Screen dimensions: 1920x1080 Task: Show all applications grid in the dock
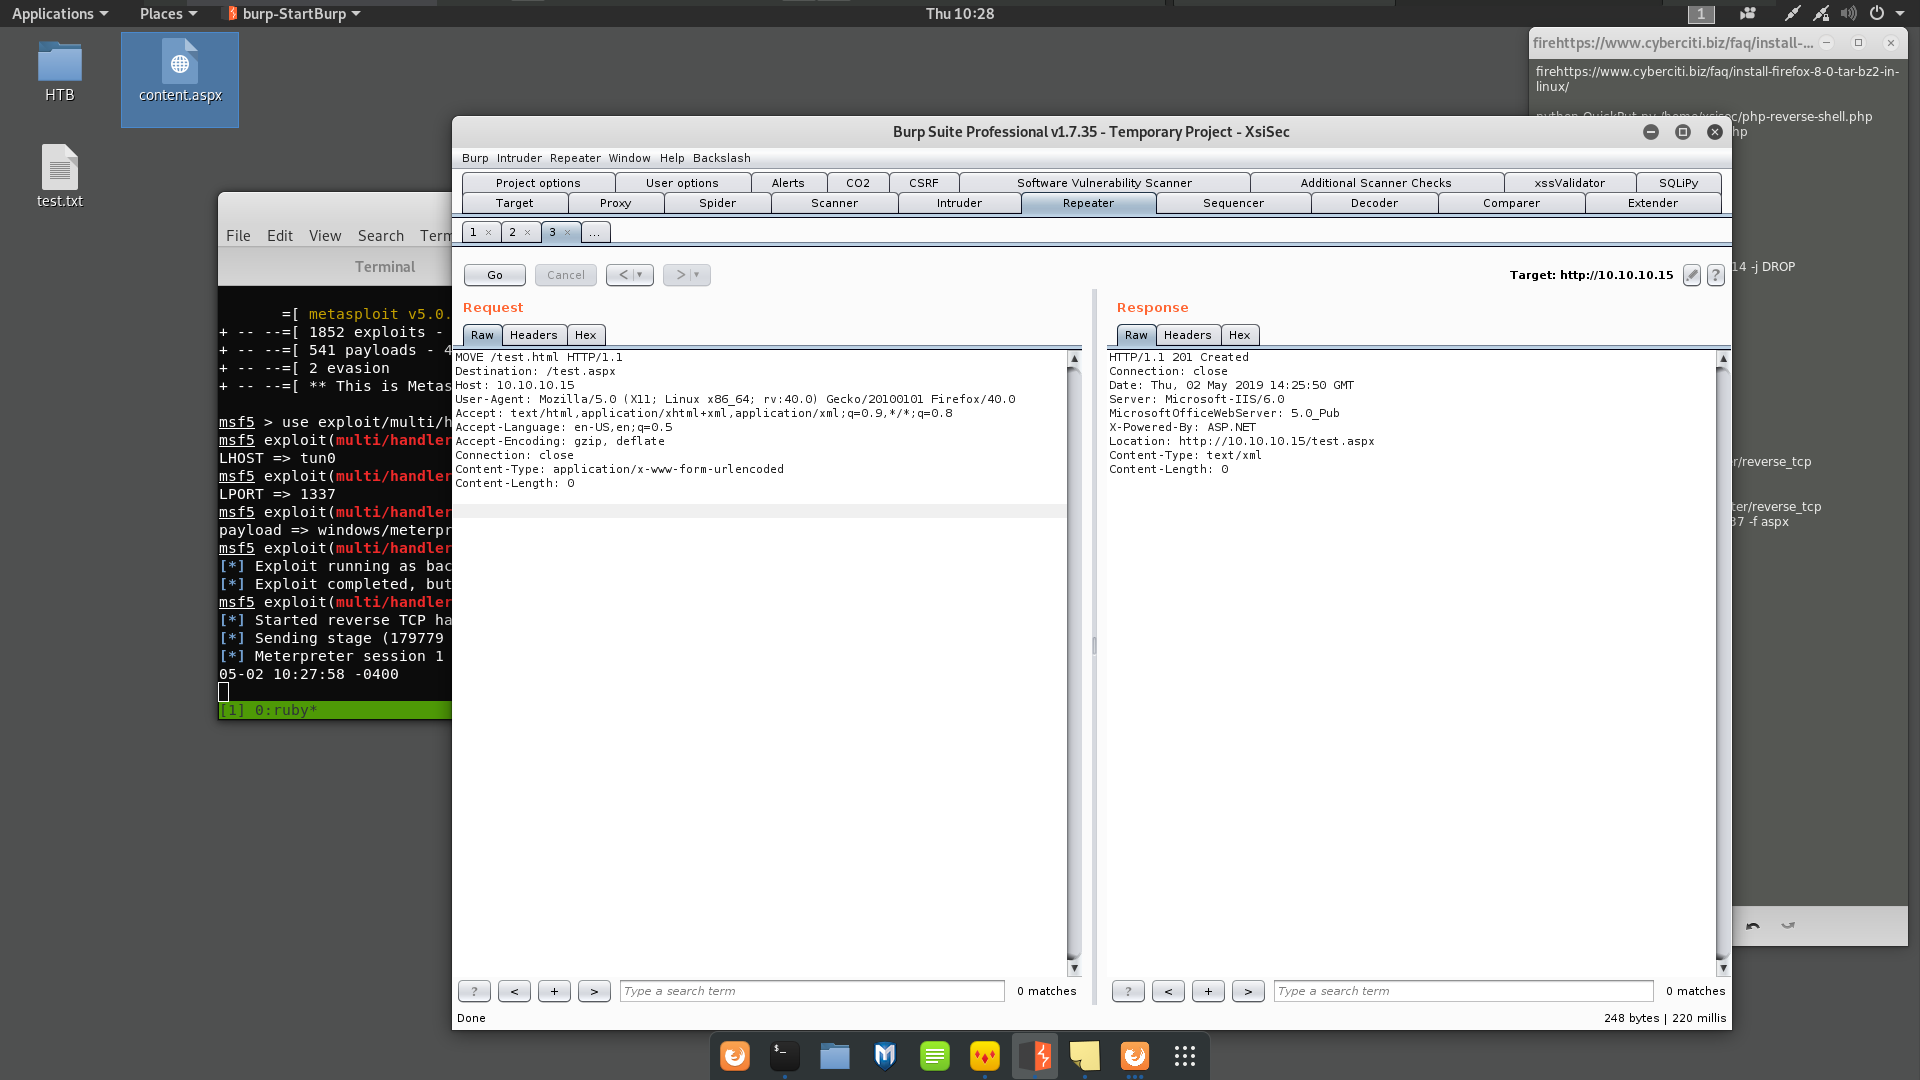(1185, 1056)
